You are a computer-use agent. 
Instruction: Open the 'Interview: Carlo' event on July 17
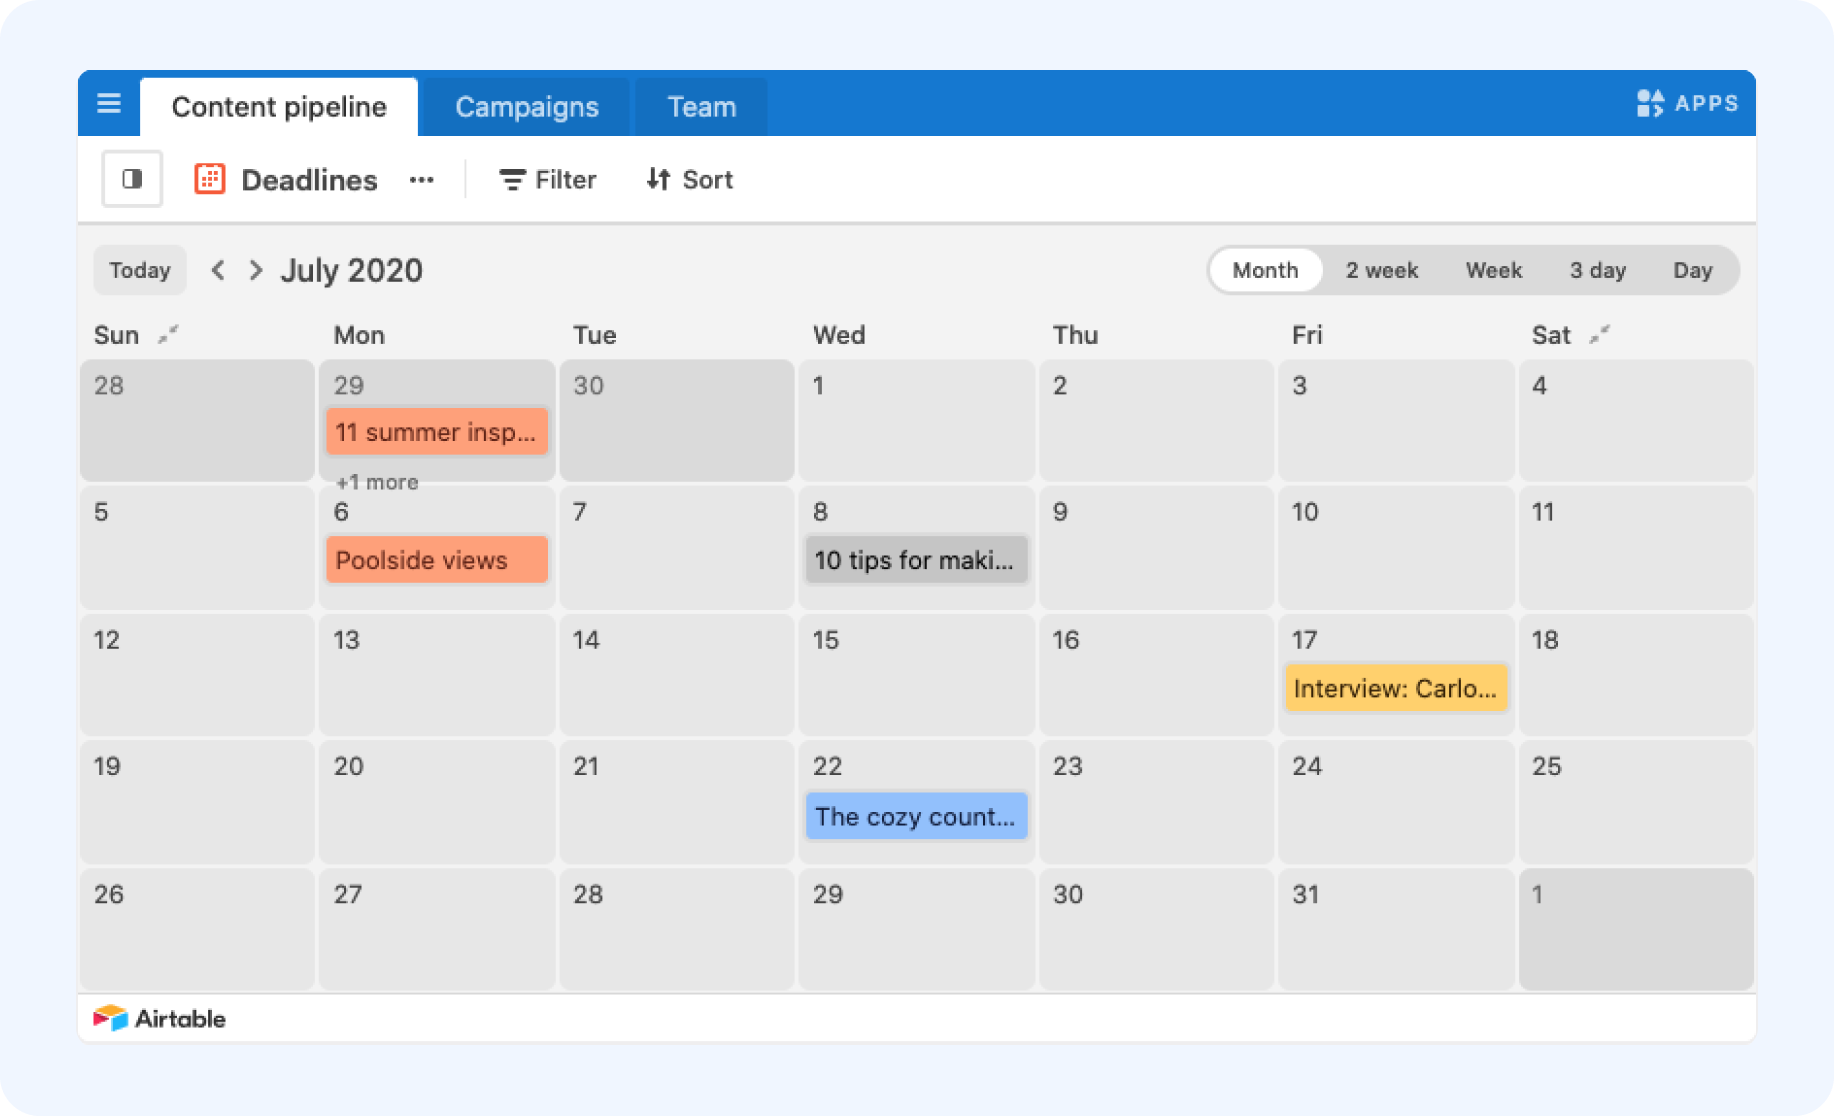pos(1396,688)
